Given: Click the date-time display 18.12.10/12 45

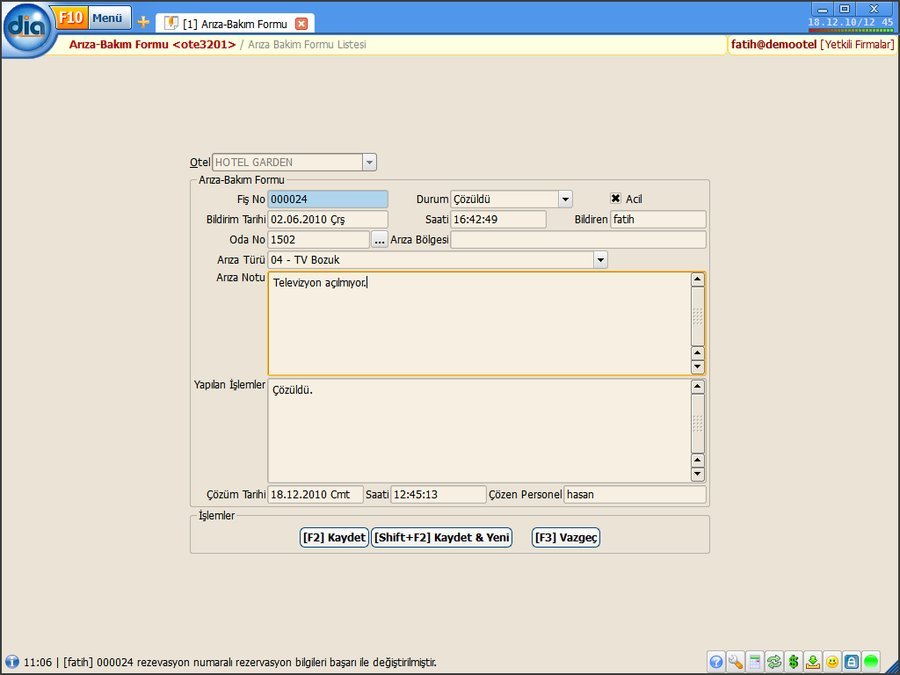Looking at the screenshot, I should pyautogui.click(x=851, y=22).
